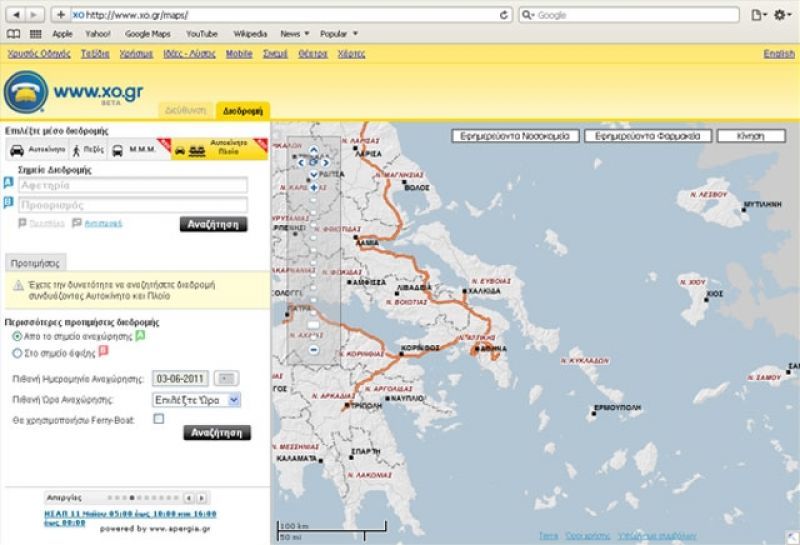Select the departure point radio option
800x545 pixels.
pyautogui.click(x=17, y=336)
